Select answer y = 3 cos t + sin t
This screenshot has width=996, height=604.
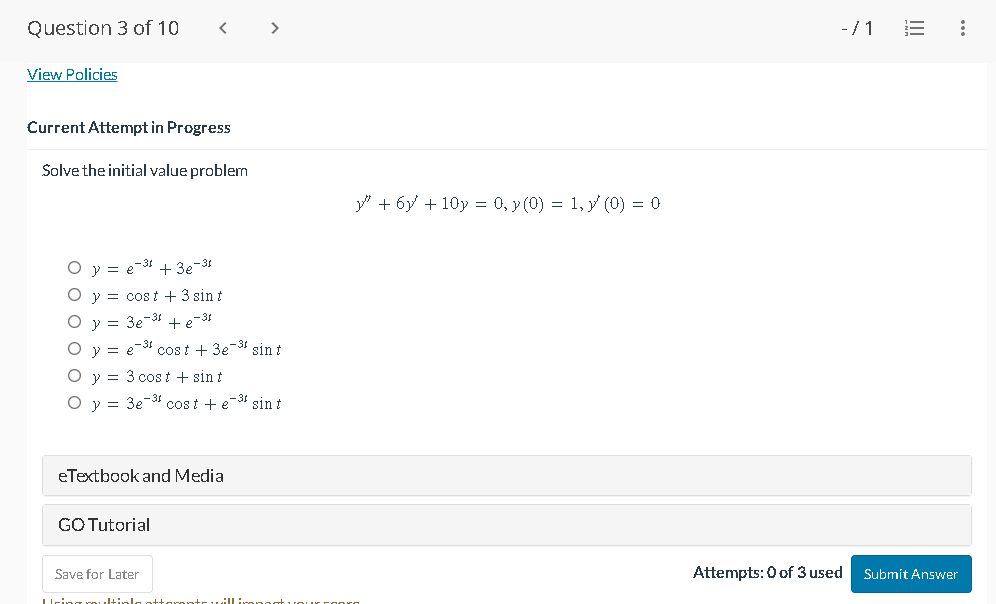[x=74, y=376]
